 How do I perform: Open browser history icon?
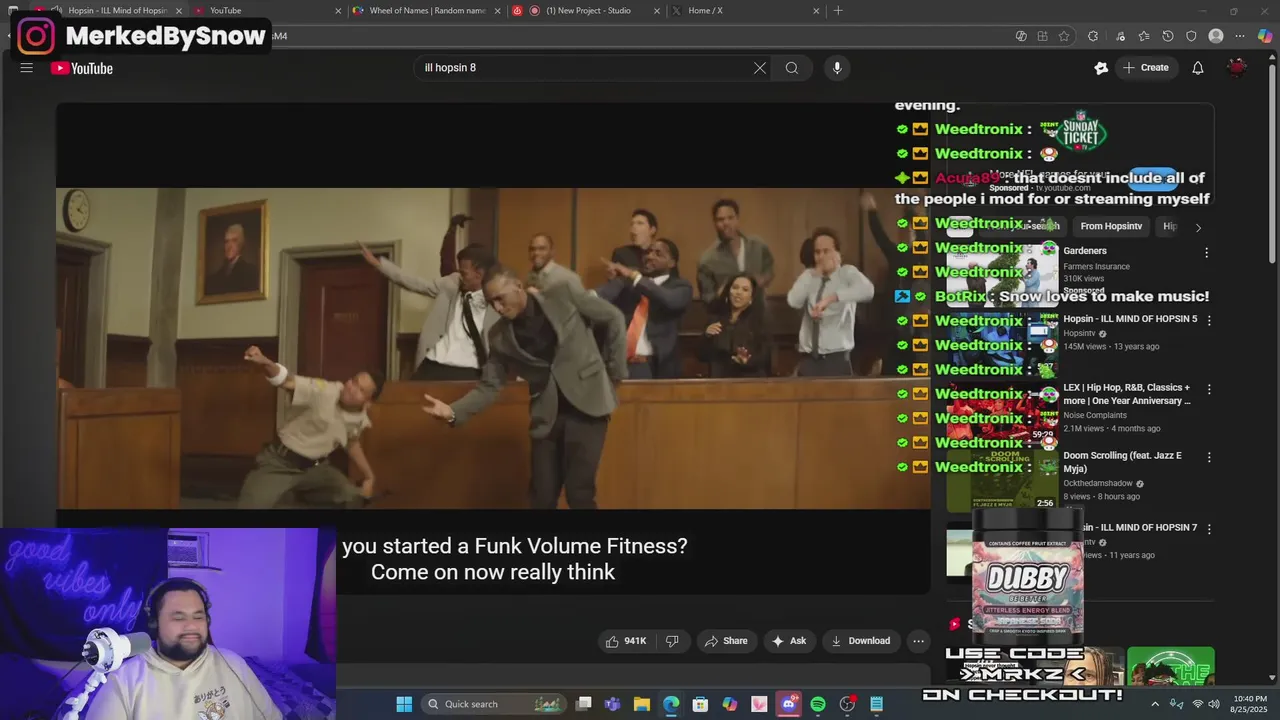pos(1168,36)
